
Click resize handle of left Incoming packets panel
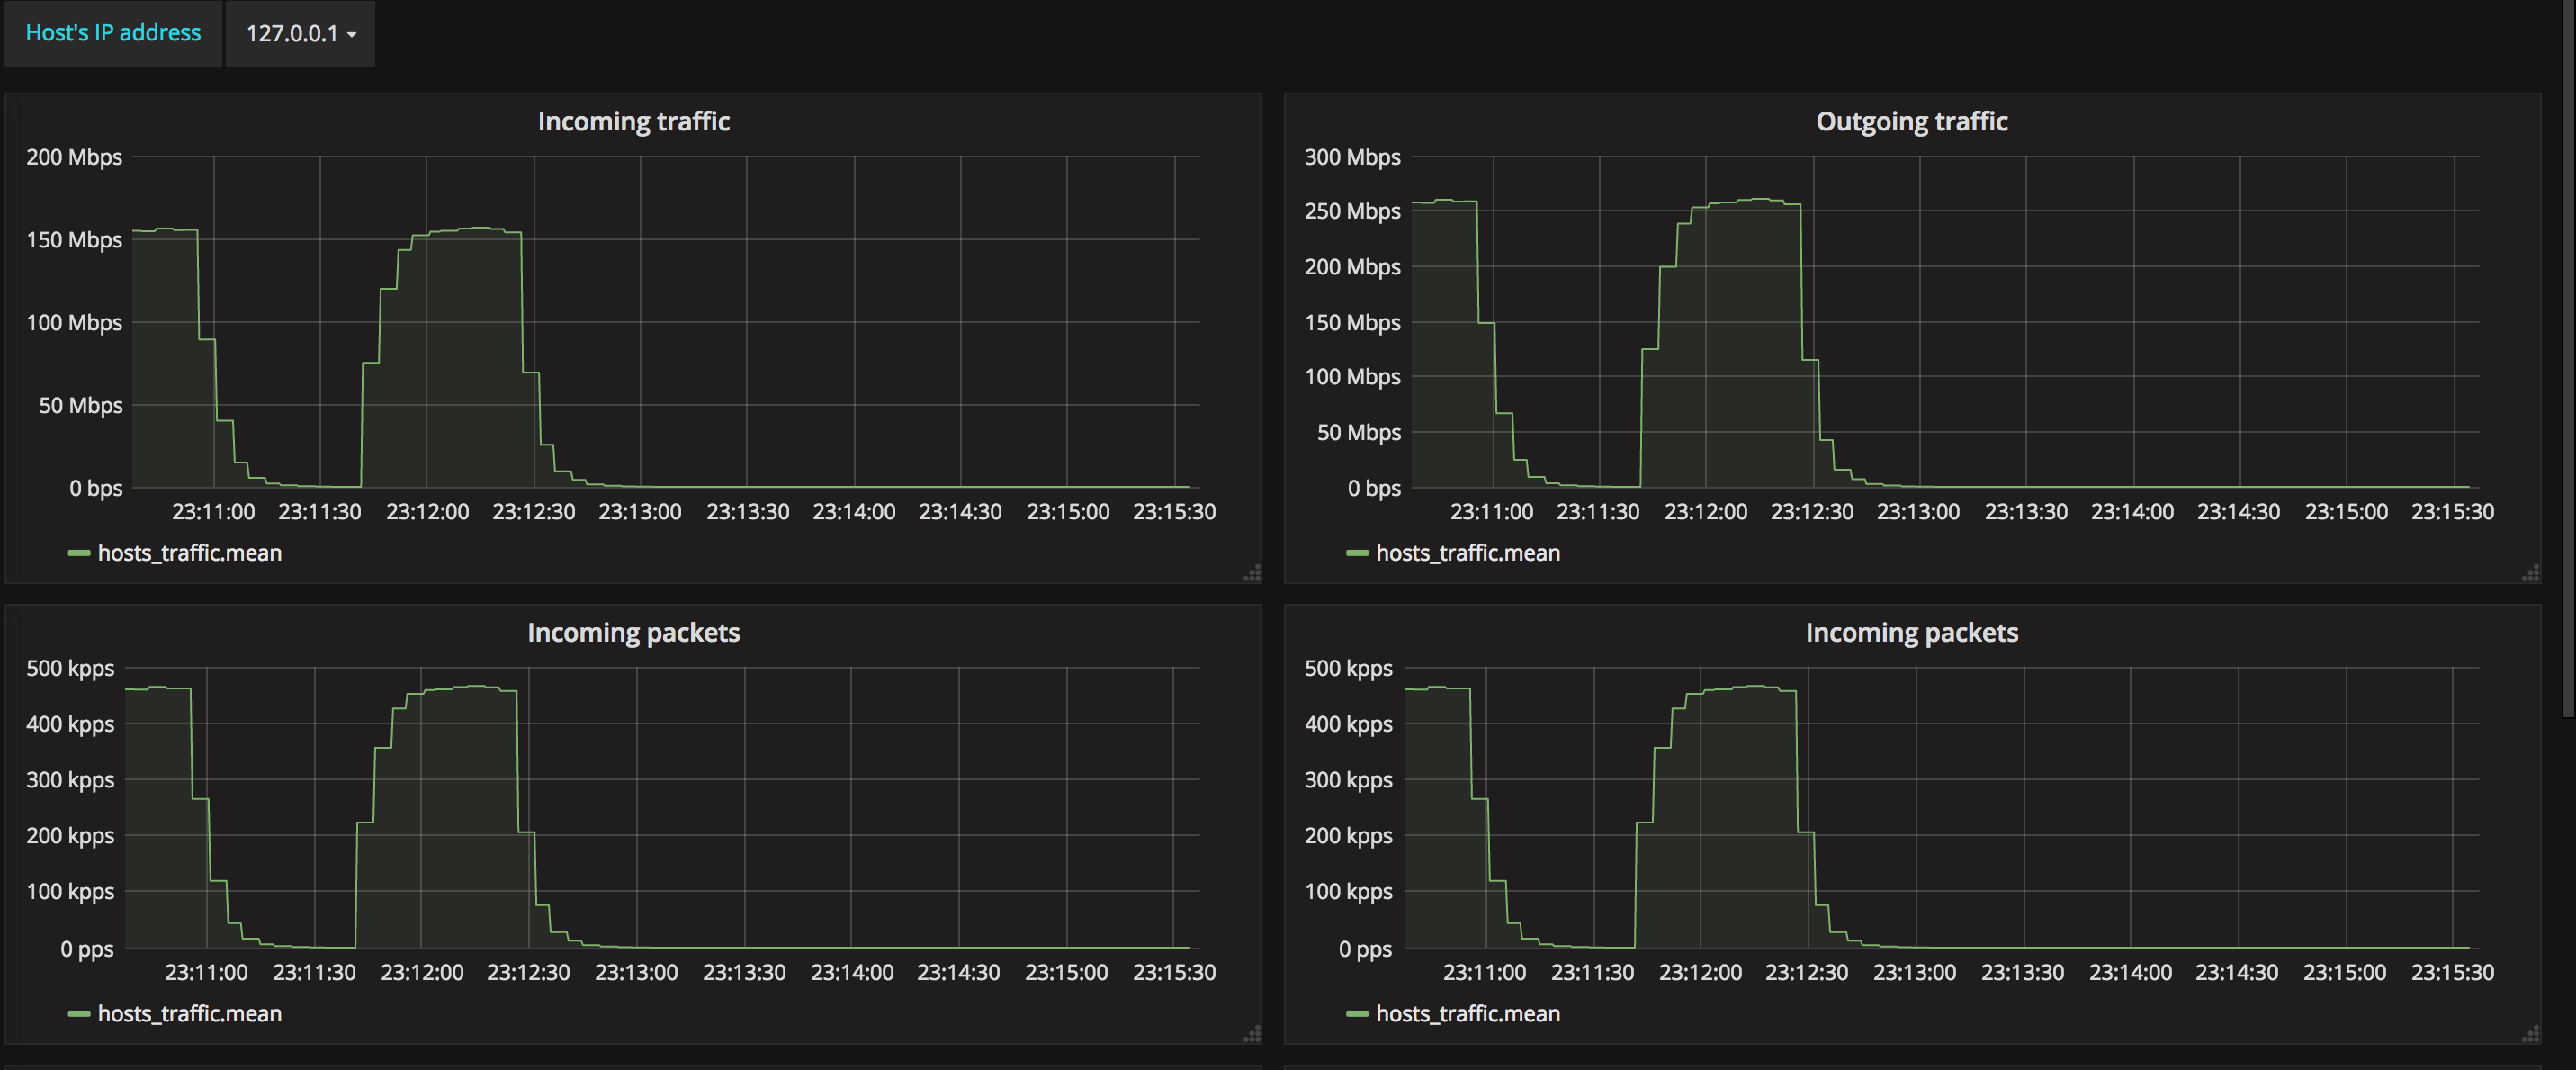(x=1252, y=1034)
